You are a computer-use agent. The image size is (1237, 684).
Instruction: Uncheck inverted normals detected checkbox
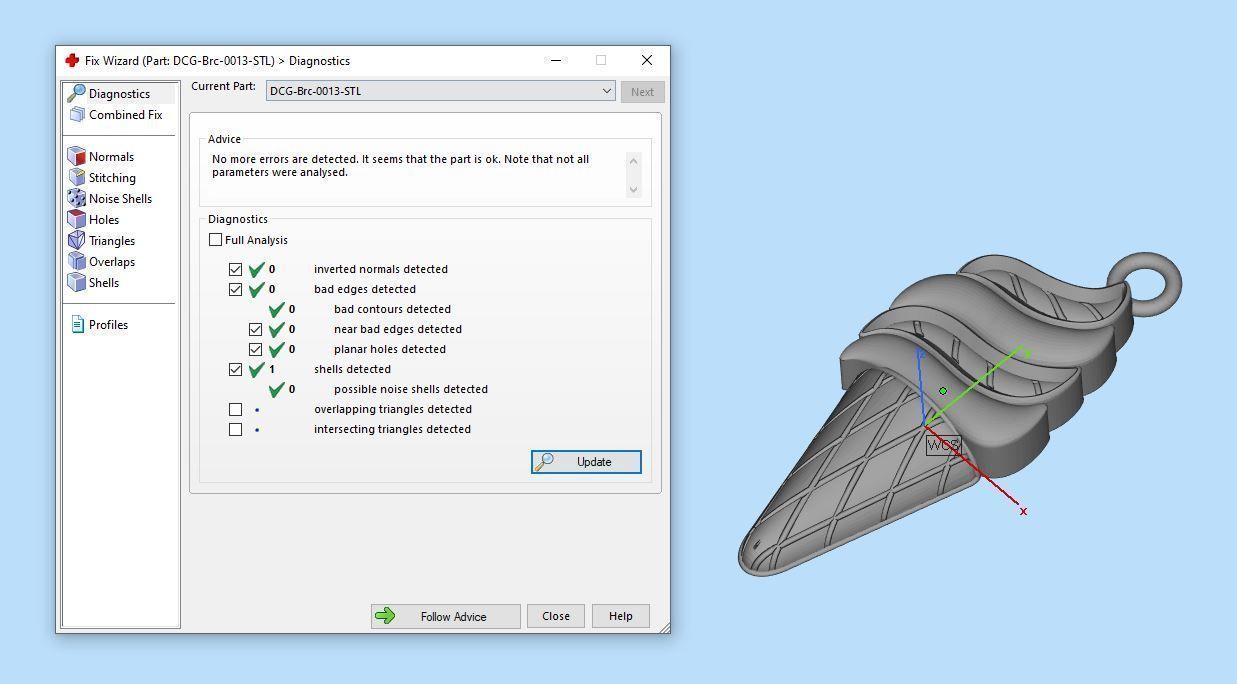(235, 269)
